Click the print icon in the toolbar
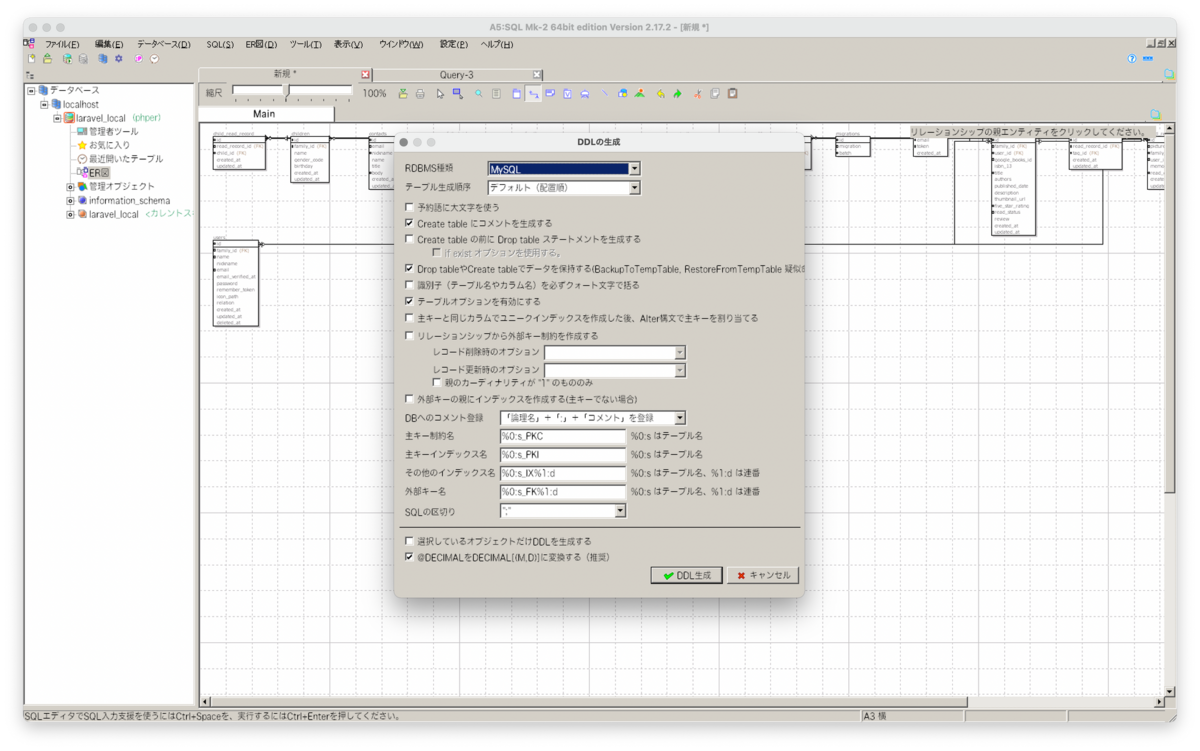The image size is (1200, 751). [418, 93]
